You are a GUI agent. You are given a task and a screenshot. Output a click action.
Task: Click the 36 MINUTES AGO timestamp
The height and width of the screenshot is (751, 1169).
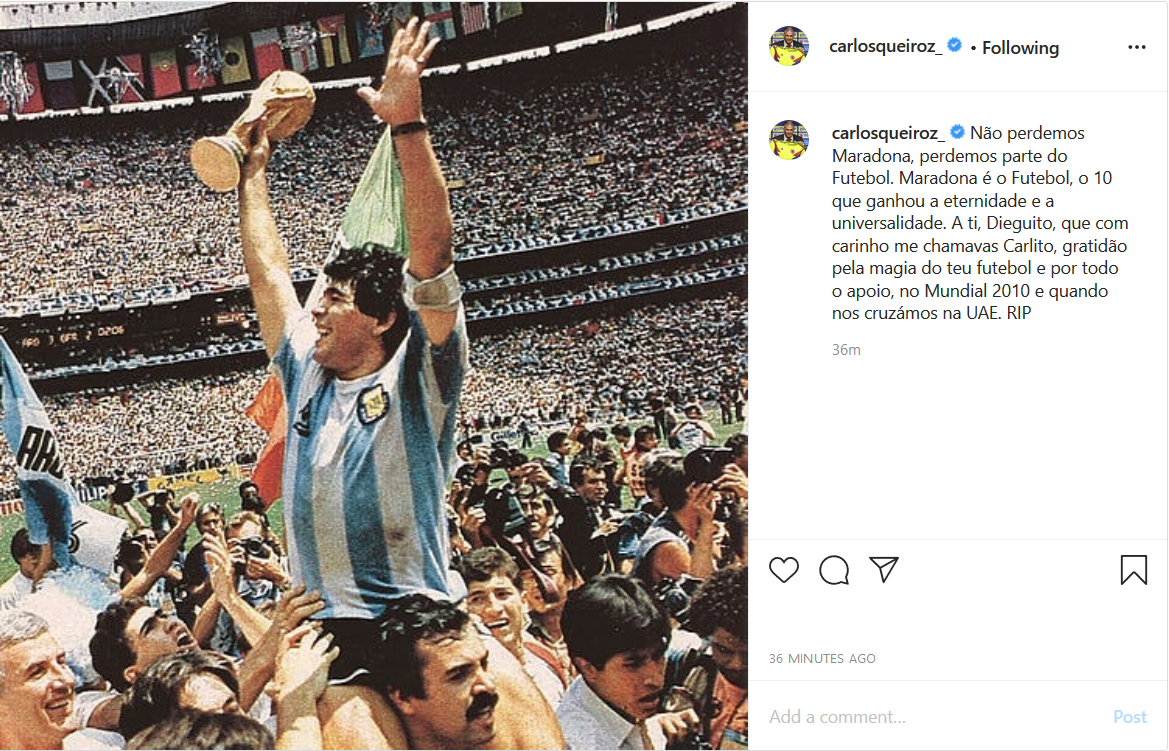tap(822, 659)
